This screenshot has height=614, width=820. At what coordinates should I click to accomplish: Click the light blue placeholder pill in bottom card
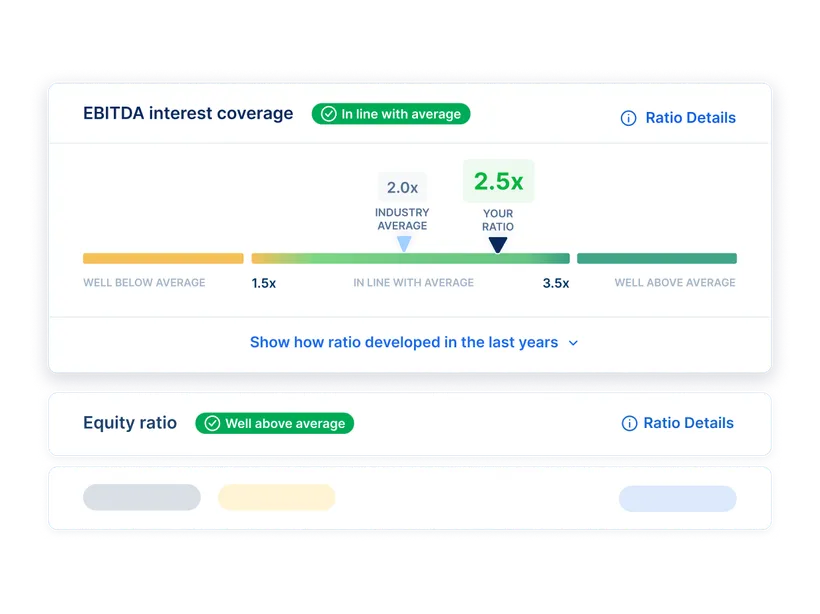pyautogui.click(x=678, y=499)
